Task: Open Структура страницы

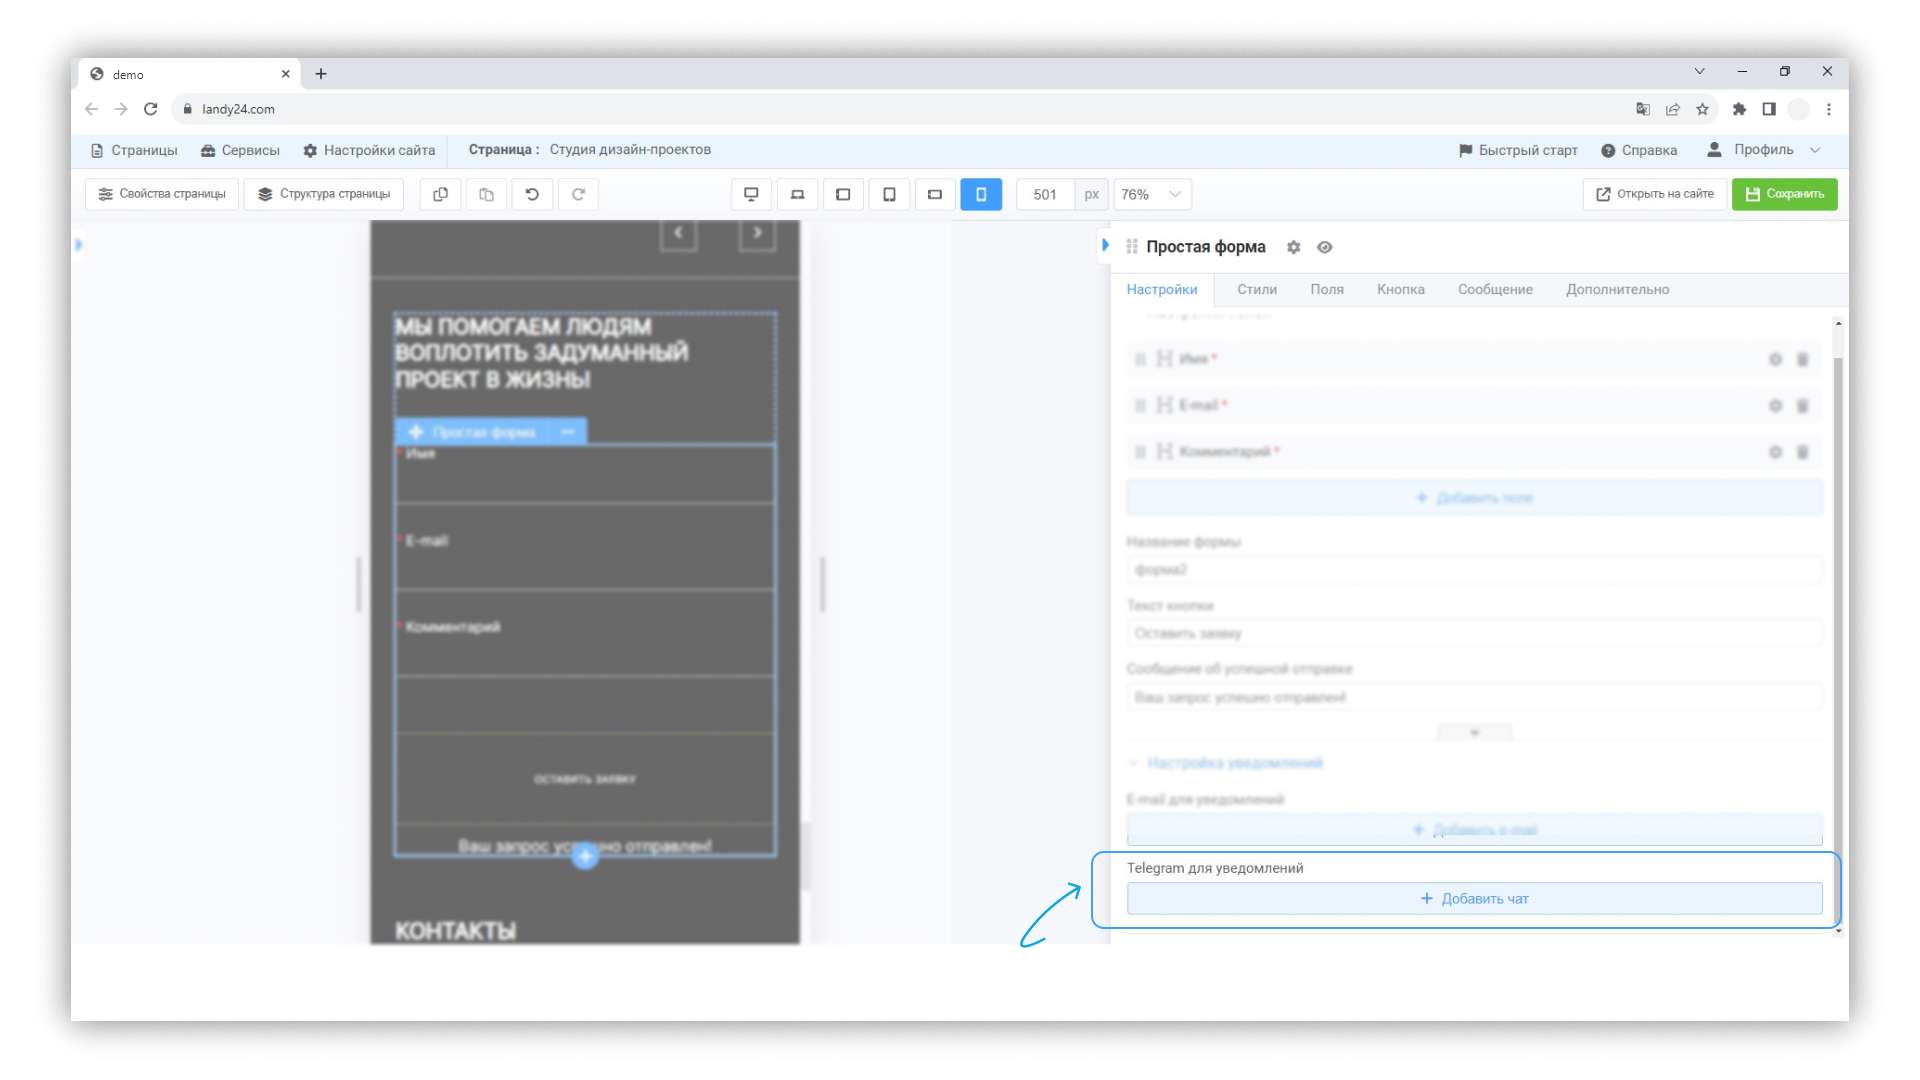Action: pyautogui.click(x=324, y=194)
